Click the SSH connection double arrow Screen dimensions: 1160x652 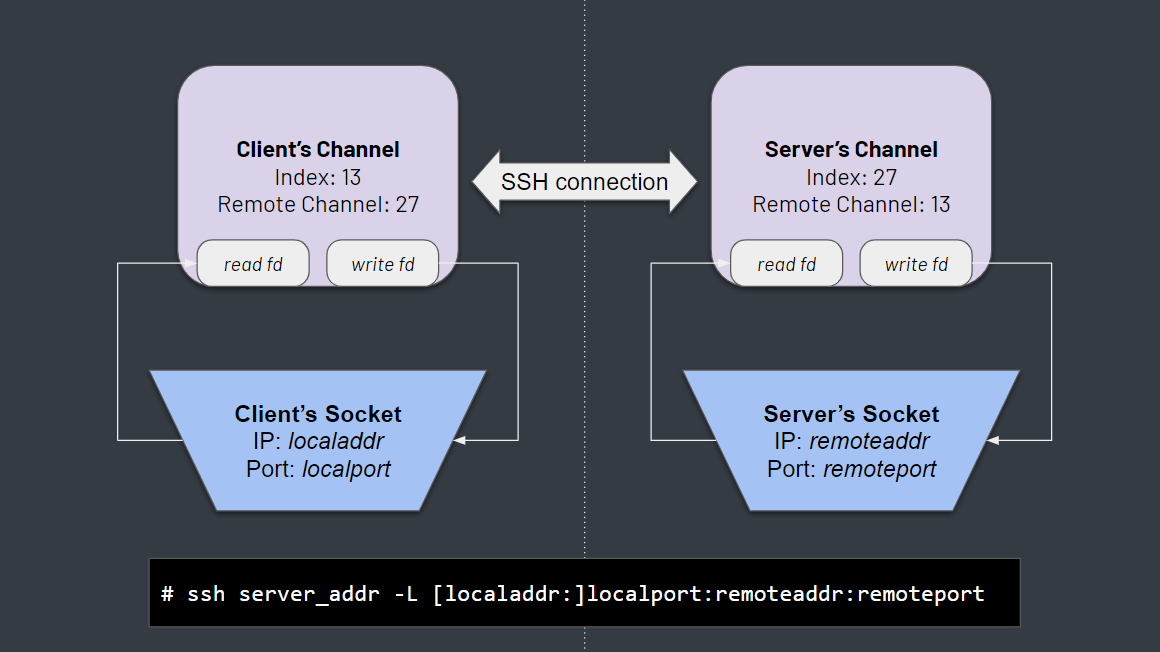point(584,182)
